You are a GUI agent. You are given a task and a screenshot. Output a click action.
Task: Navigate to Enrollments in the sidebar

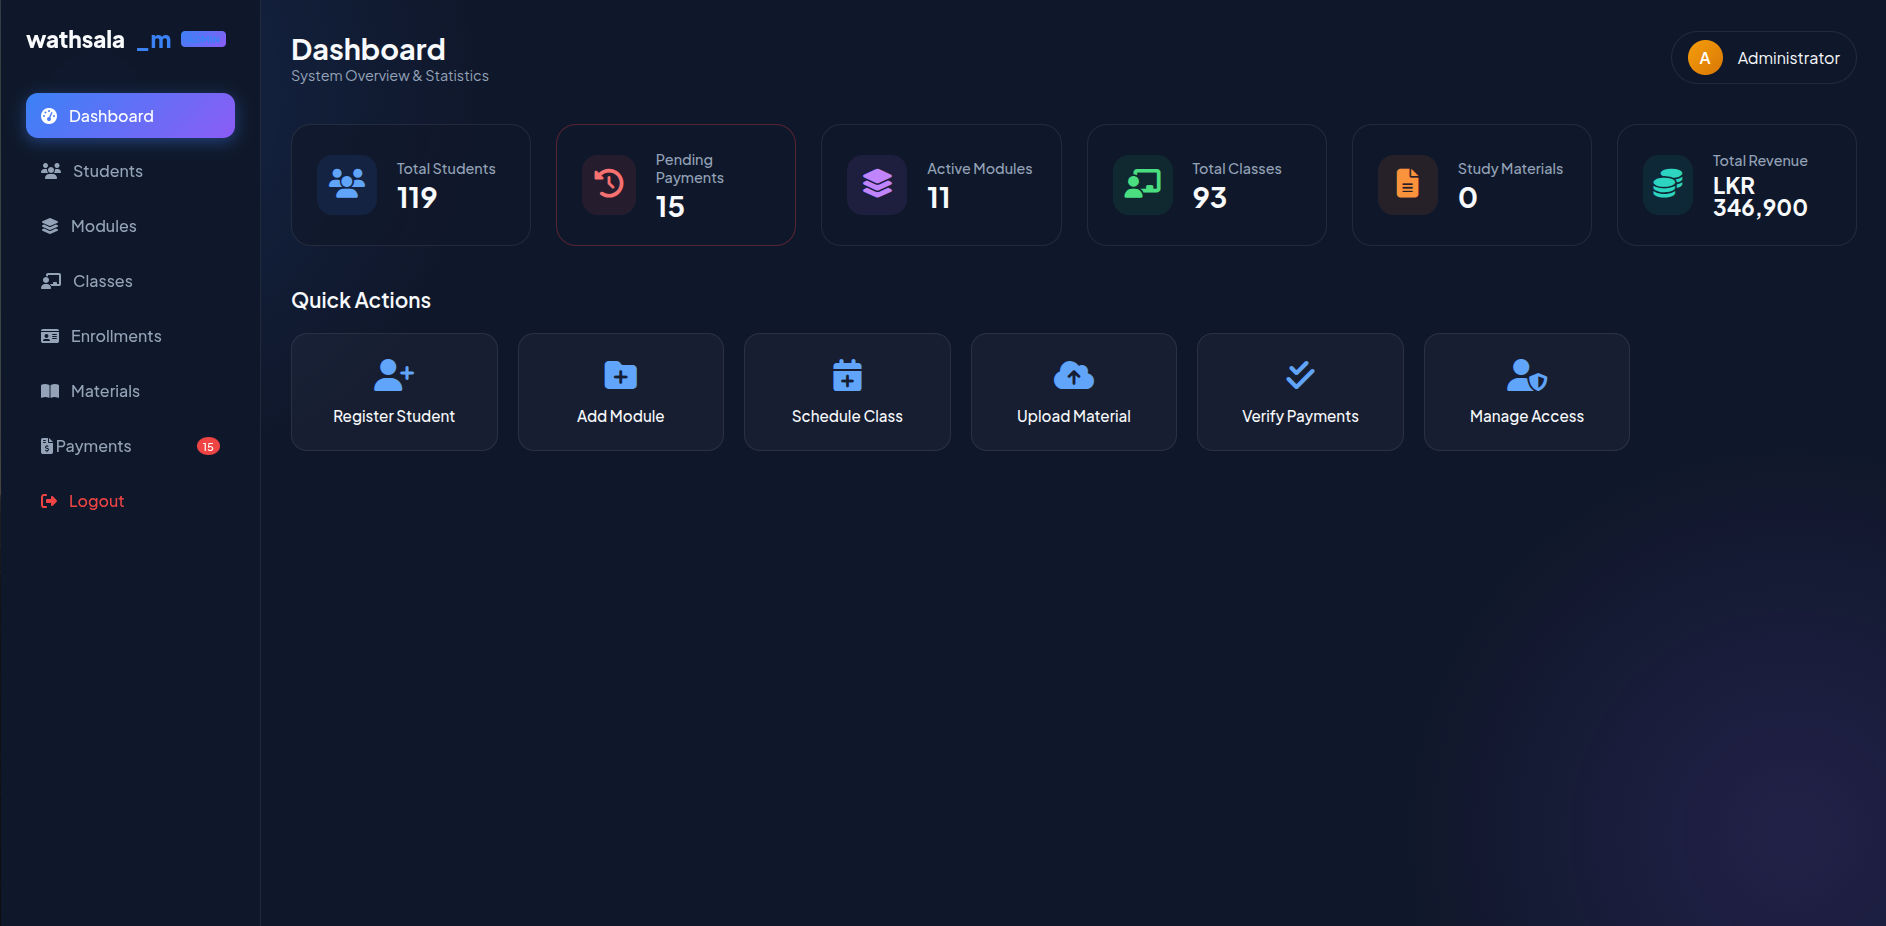coord(130,336)
